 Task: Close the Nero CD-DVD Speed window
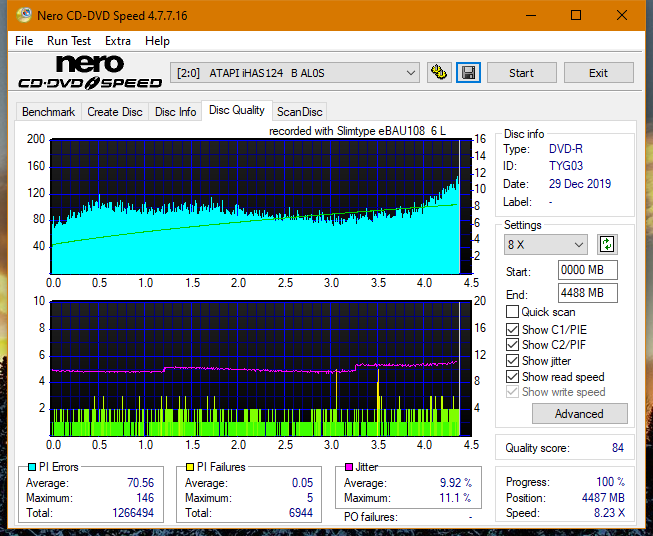pos(622,15)
